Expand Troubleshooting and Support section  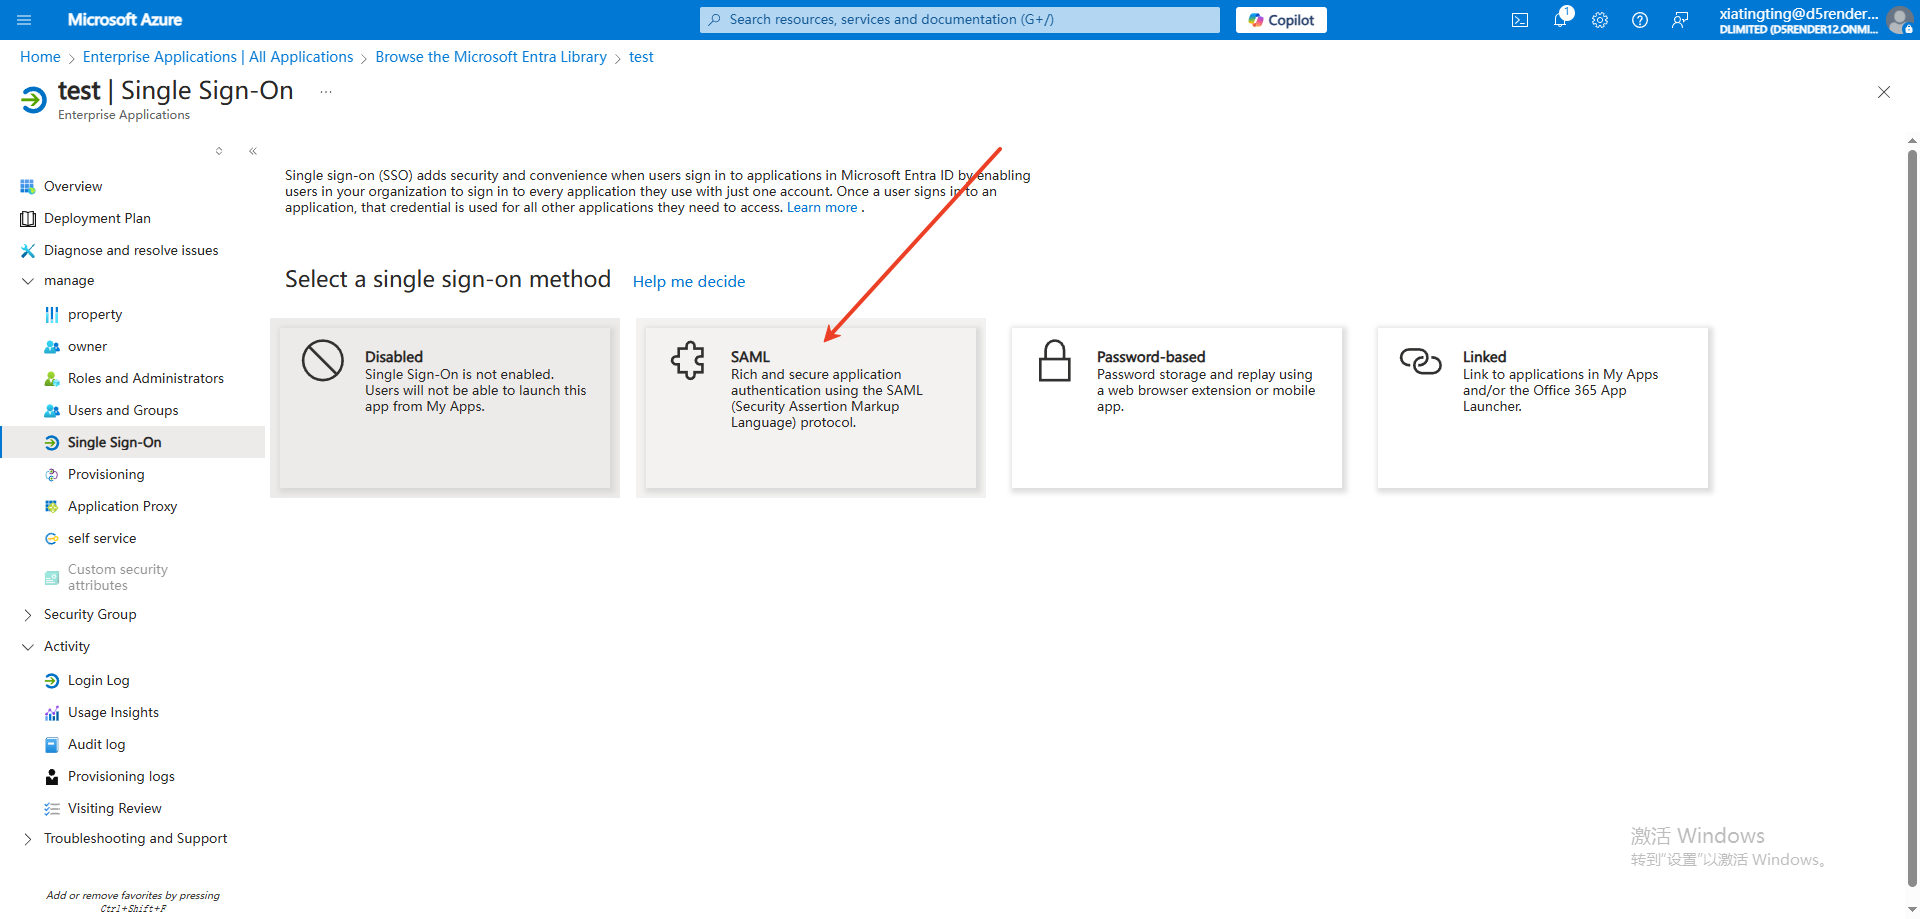[28, 838]
